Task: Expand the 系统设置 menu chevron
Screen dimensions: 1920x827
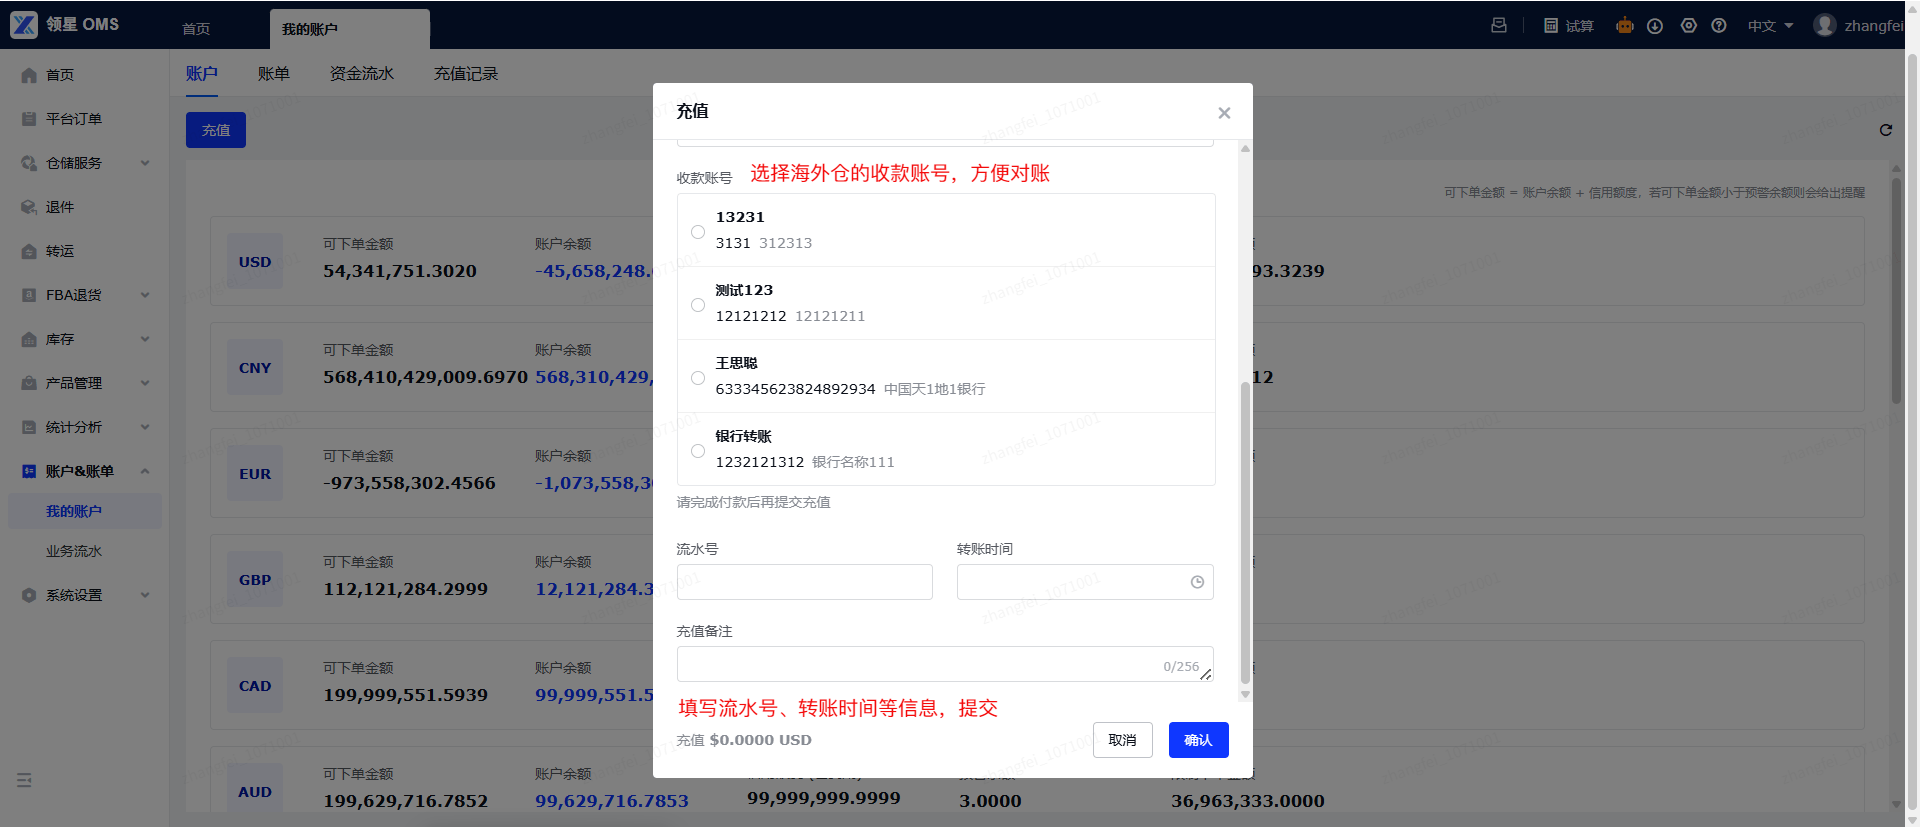Action: point(145,595)
